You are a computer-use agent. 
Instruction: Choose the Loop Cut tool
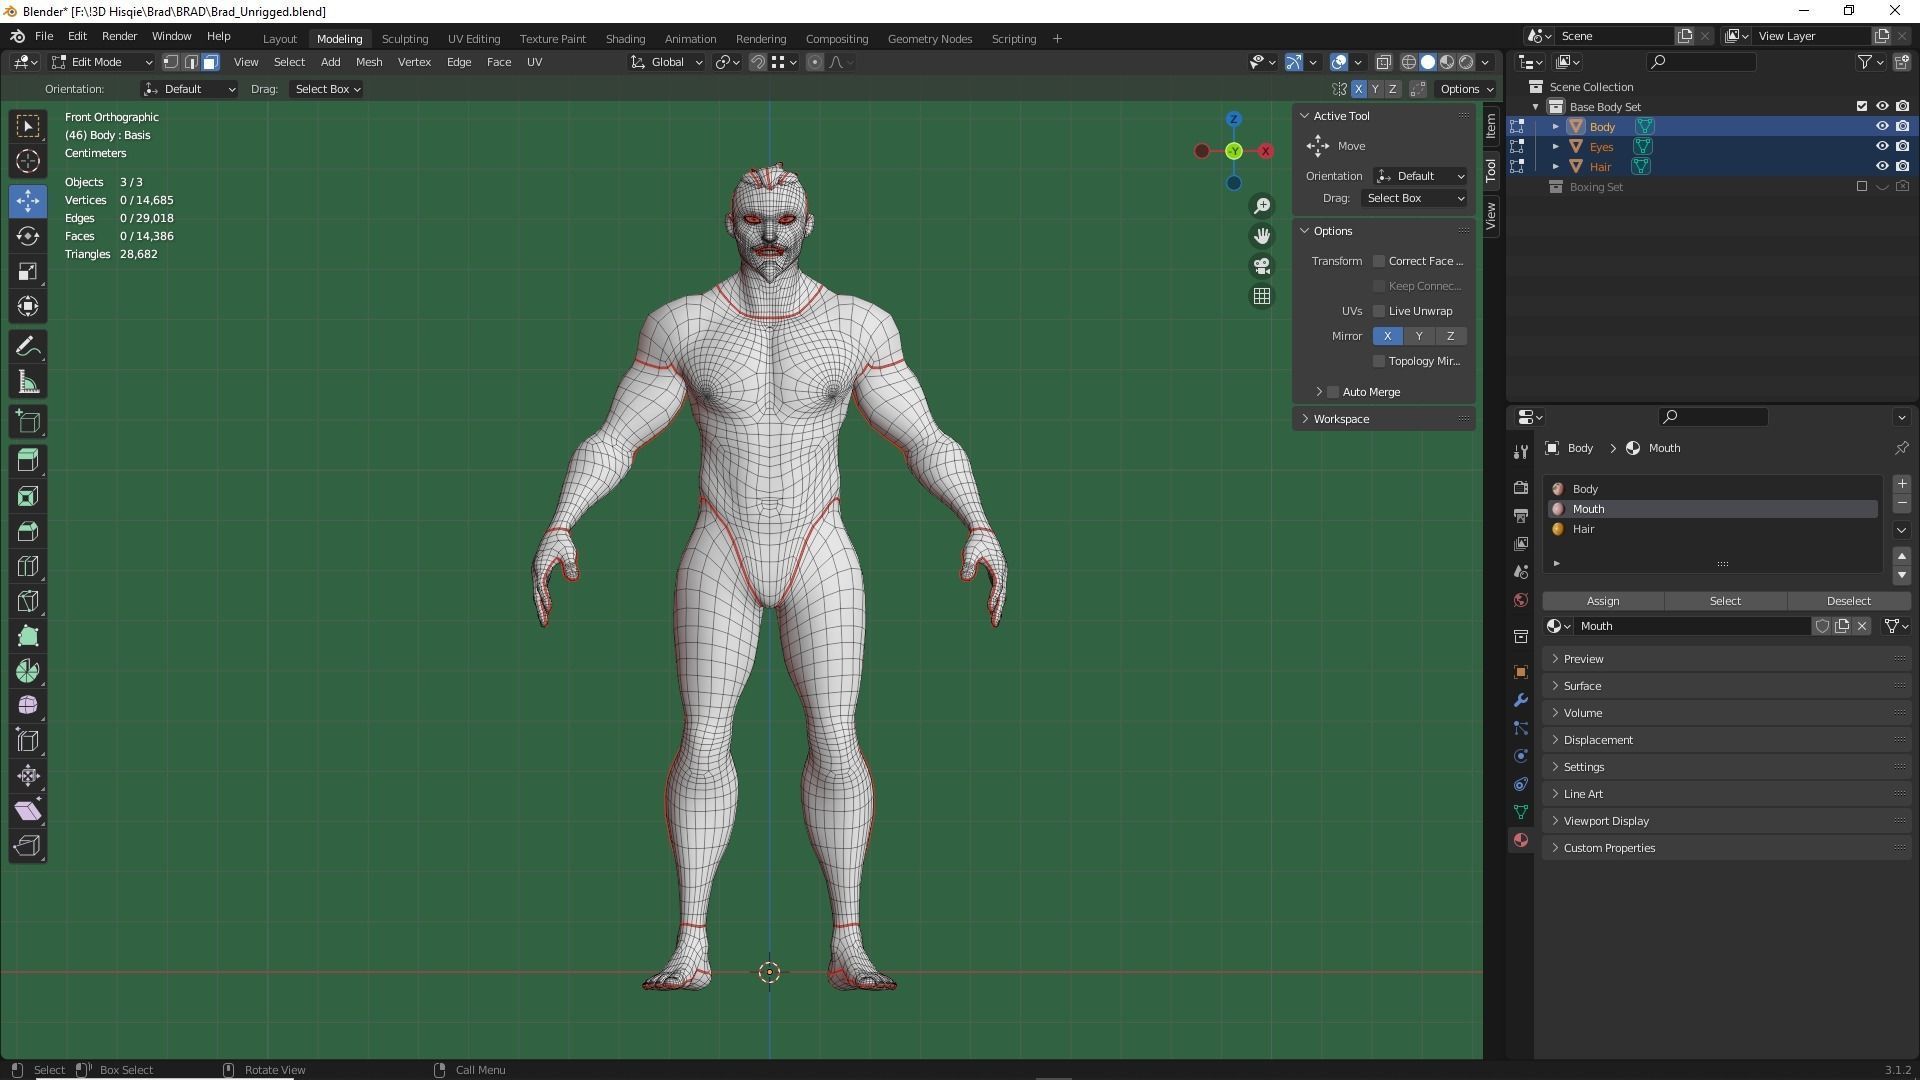point(28,566)
